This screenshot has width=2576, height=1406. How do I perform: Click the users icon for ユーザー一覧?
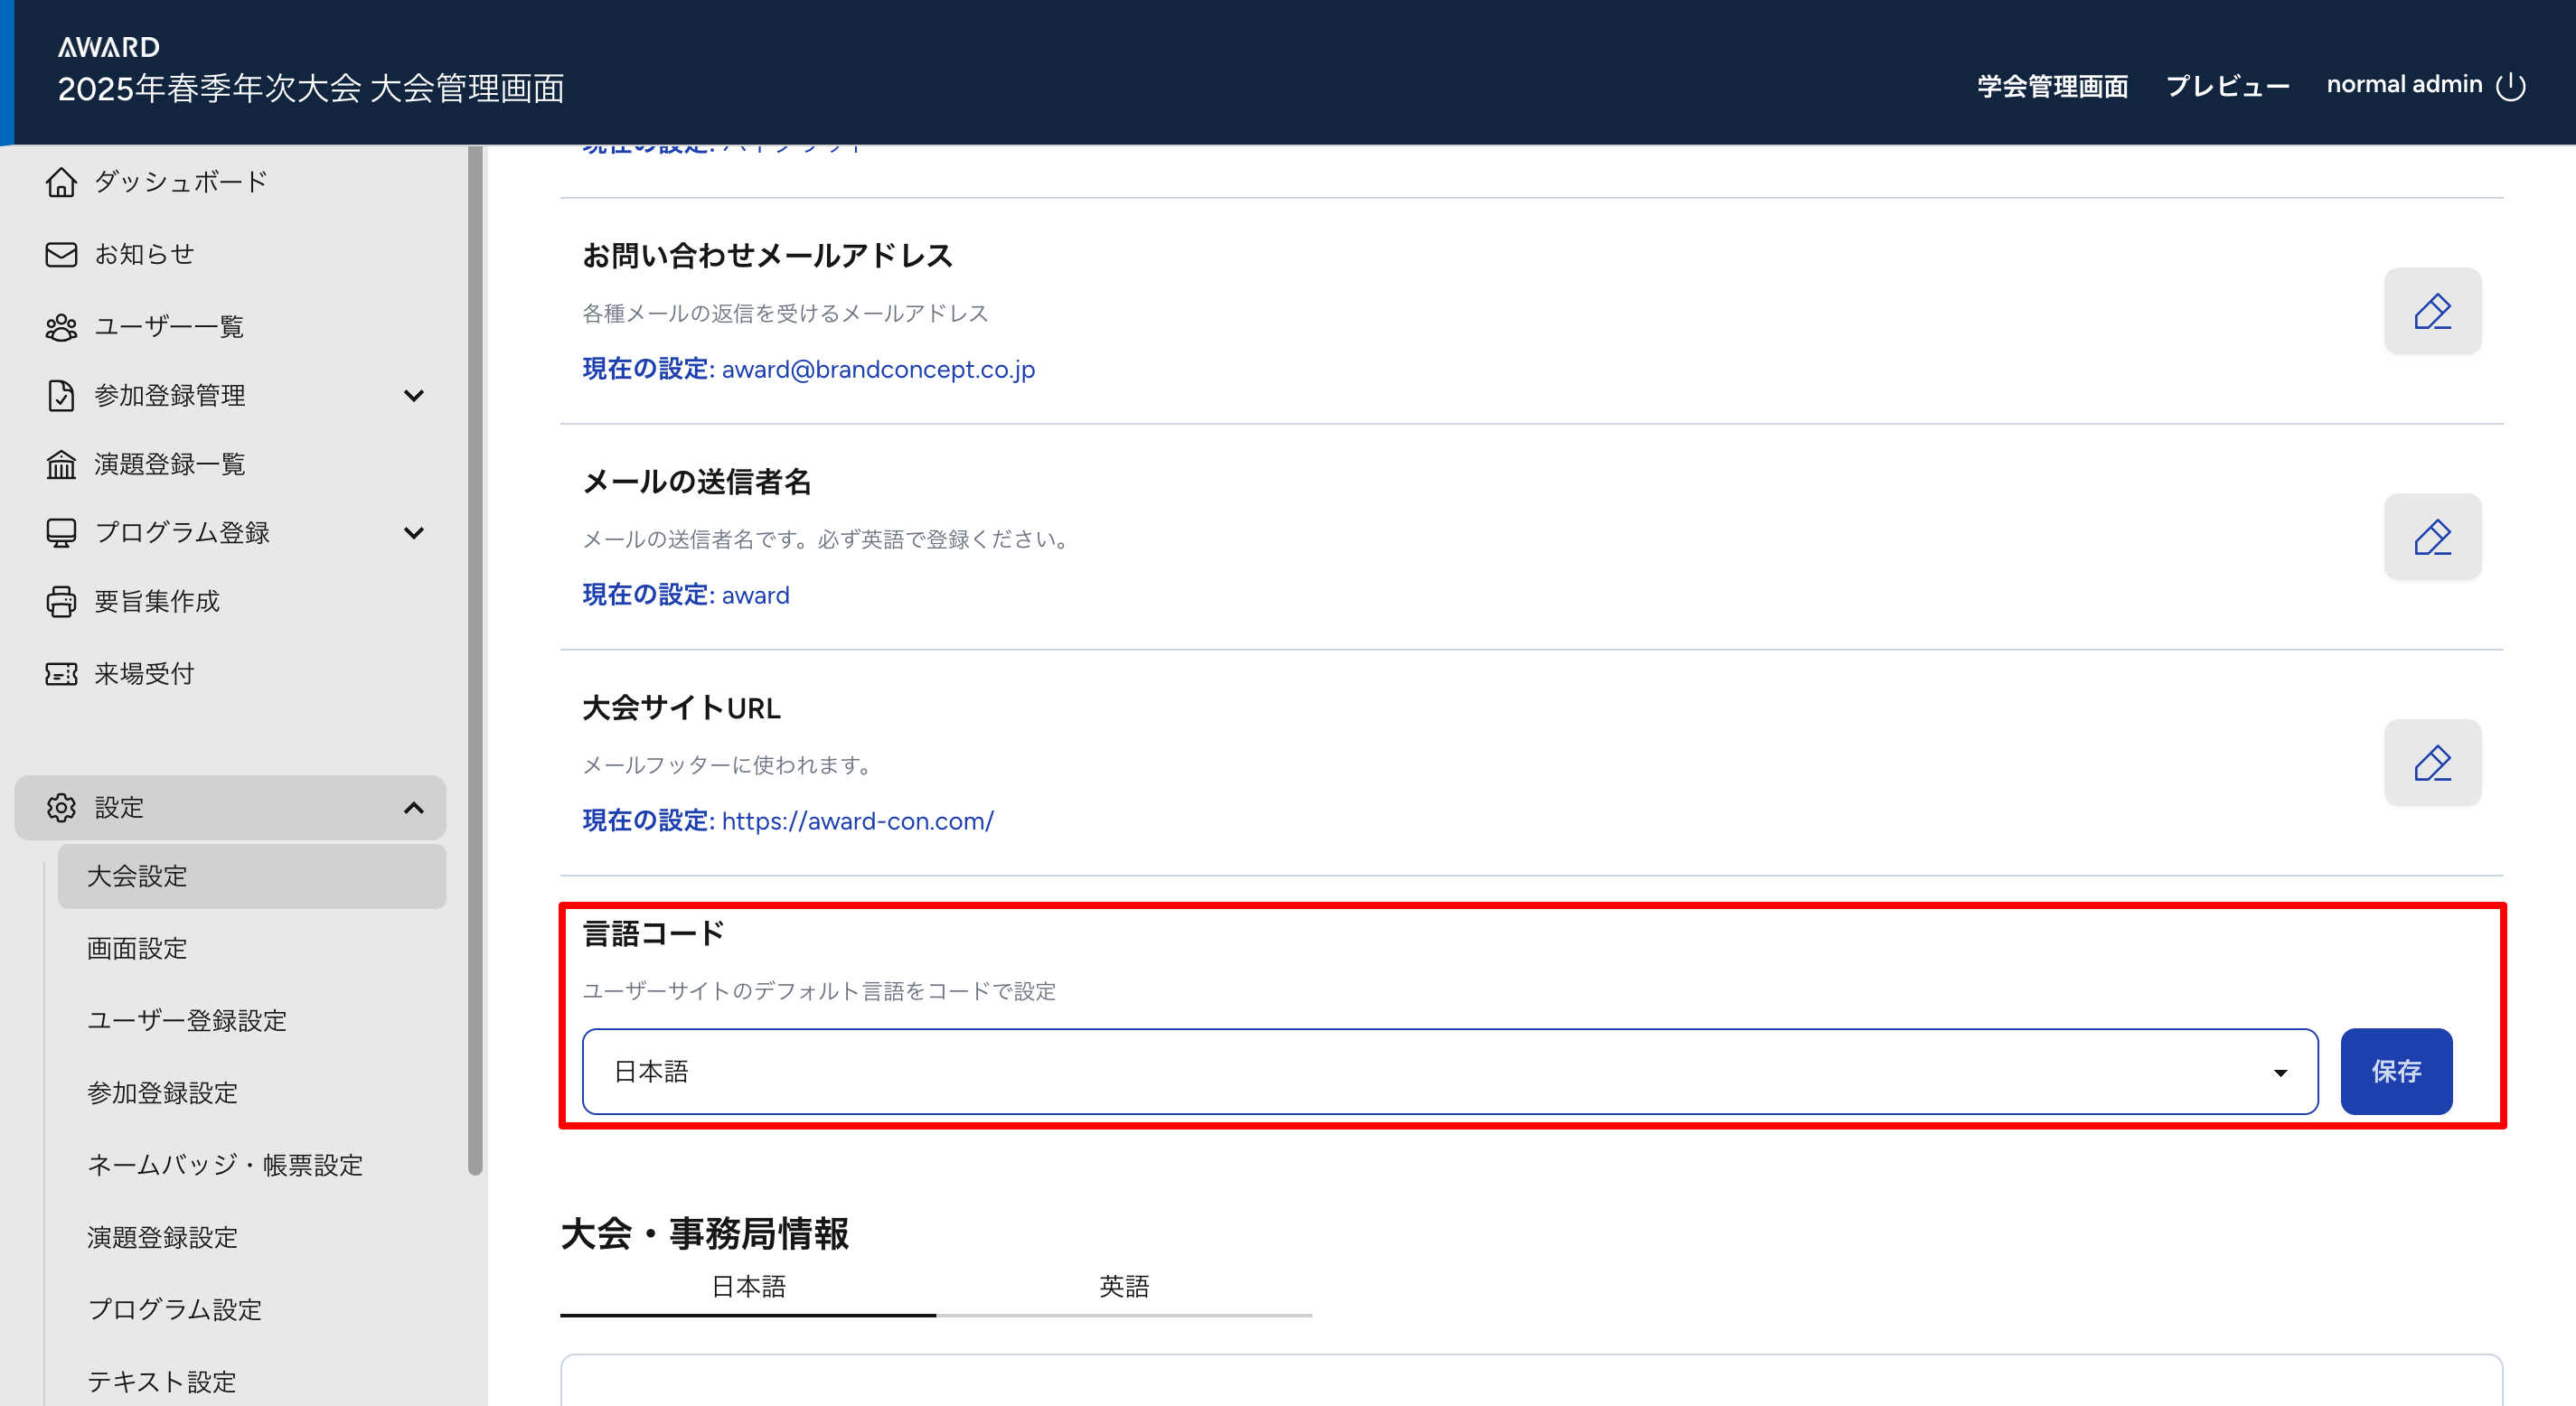tap(61, 327)
